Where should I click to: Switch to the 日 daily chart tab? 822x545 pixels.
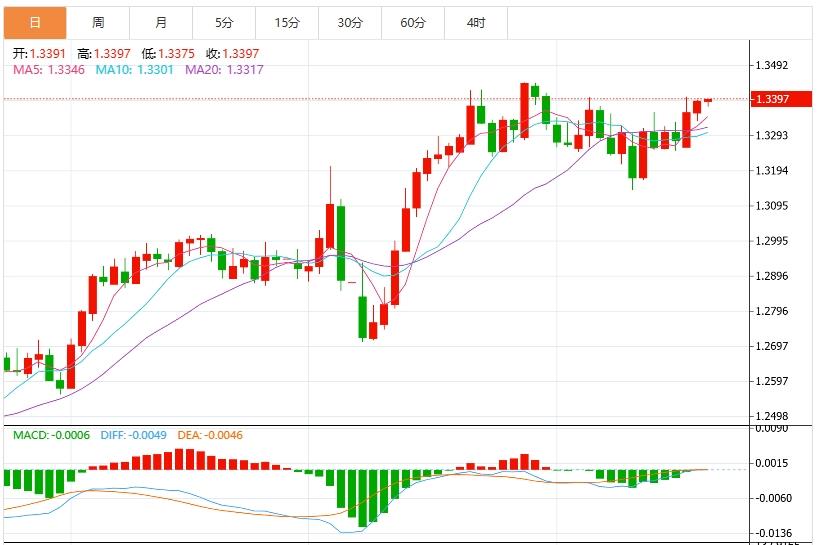click(35, 22)
